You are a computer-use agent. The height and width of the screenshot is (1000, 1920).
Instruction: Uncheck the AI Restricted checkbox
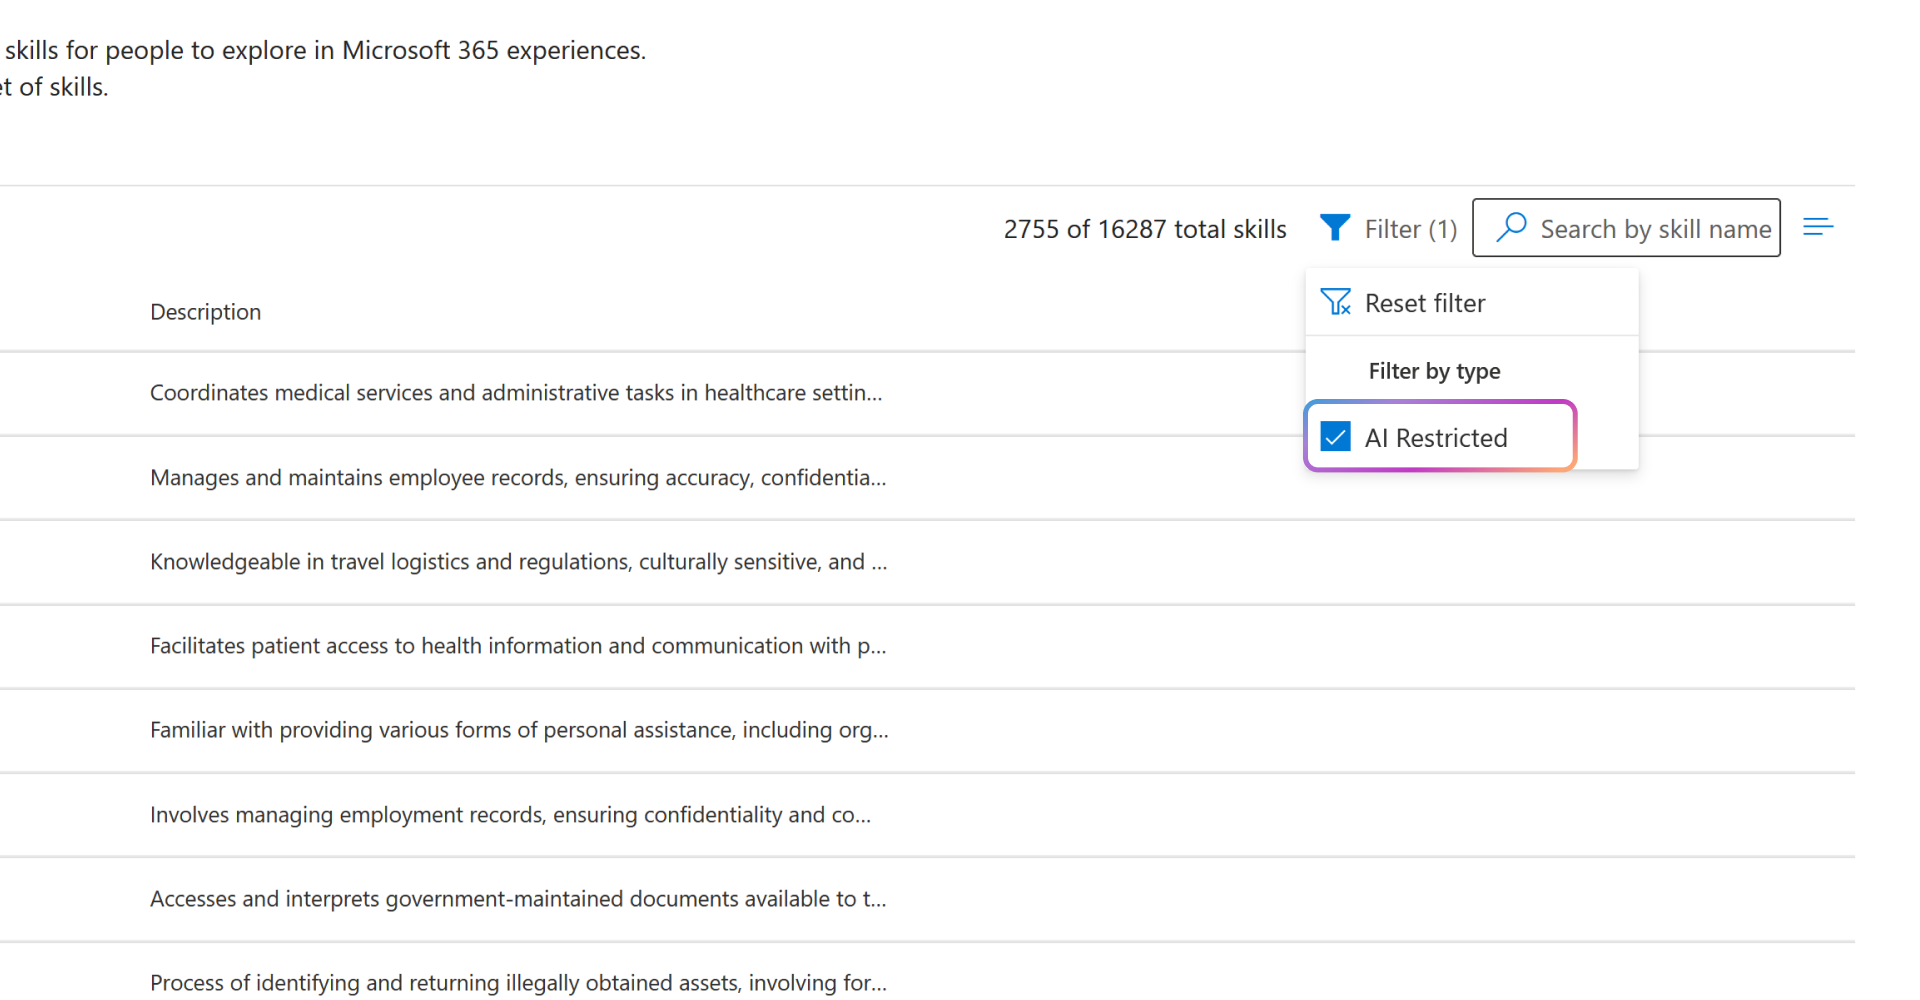[x=1335, y=437]
